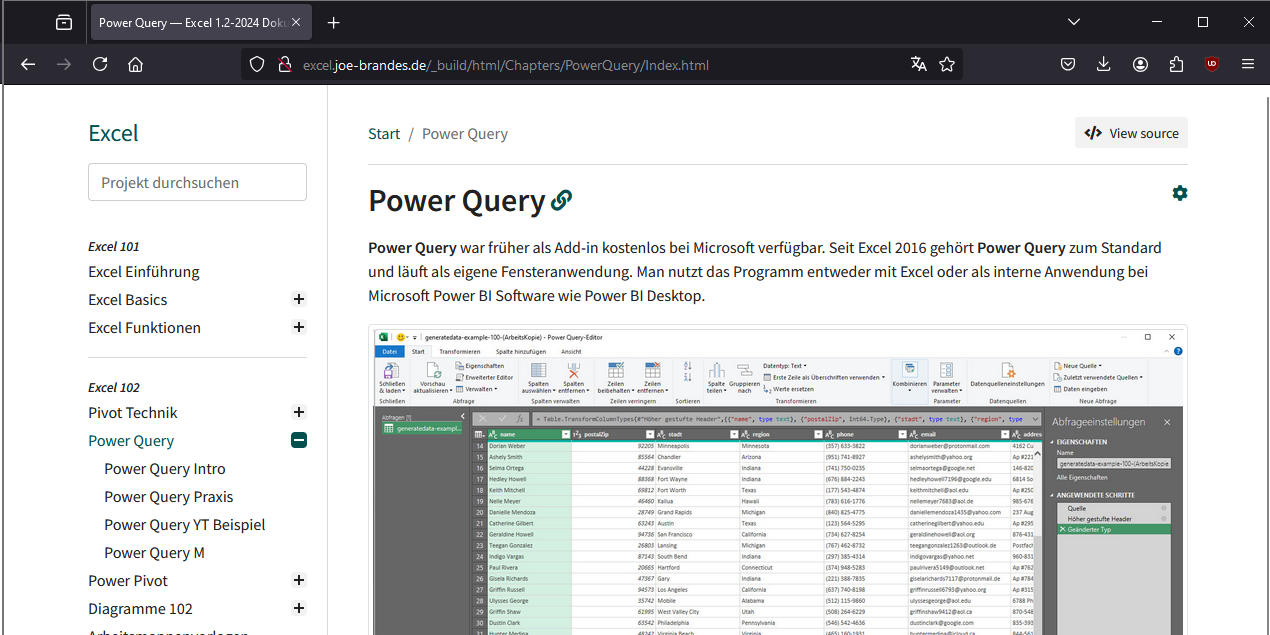The height and width of the screenshot is (635, 1270).
Task: Click the address bar URL field
Action: pos(600,65)
